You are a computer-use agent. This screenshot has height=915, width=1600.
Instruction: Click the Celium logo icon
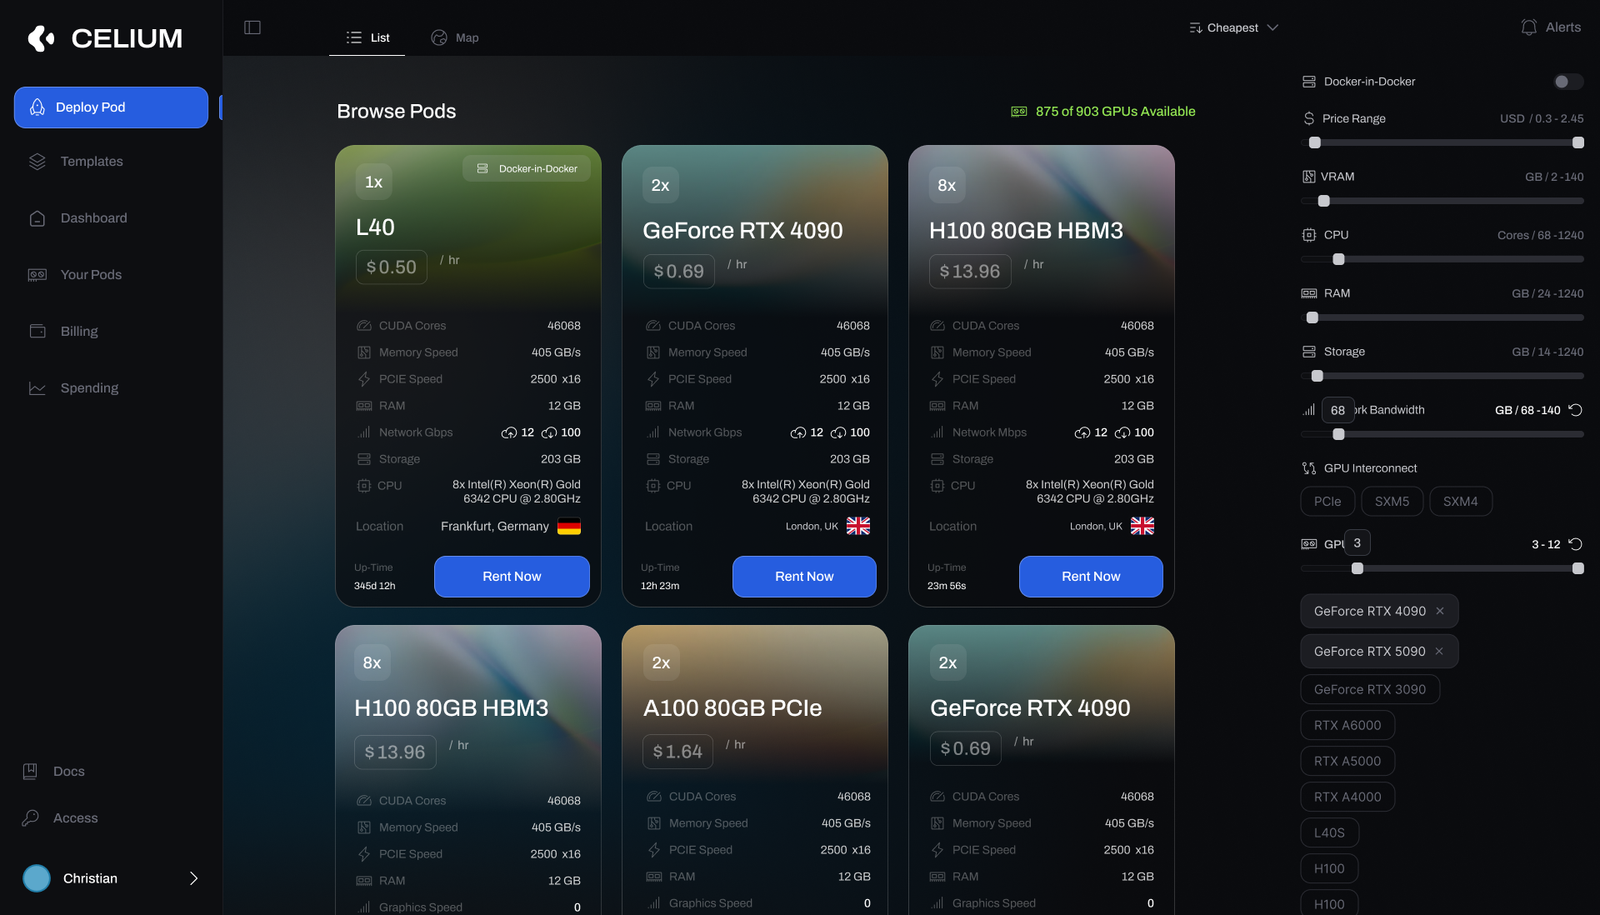(41, 38)
